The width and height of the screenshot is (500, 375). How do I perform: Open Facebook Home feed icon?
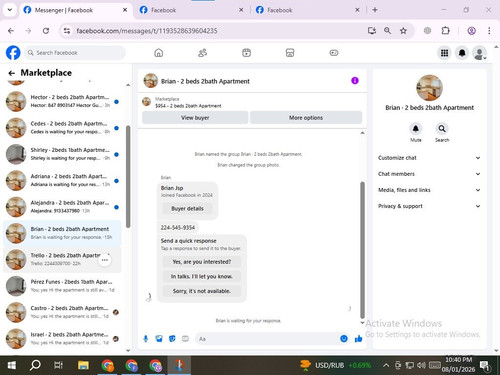tap(159, 53)
